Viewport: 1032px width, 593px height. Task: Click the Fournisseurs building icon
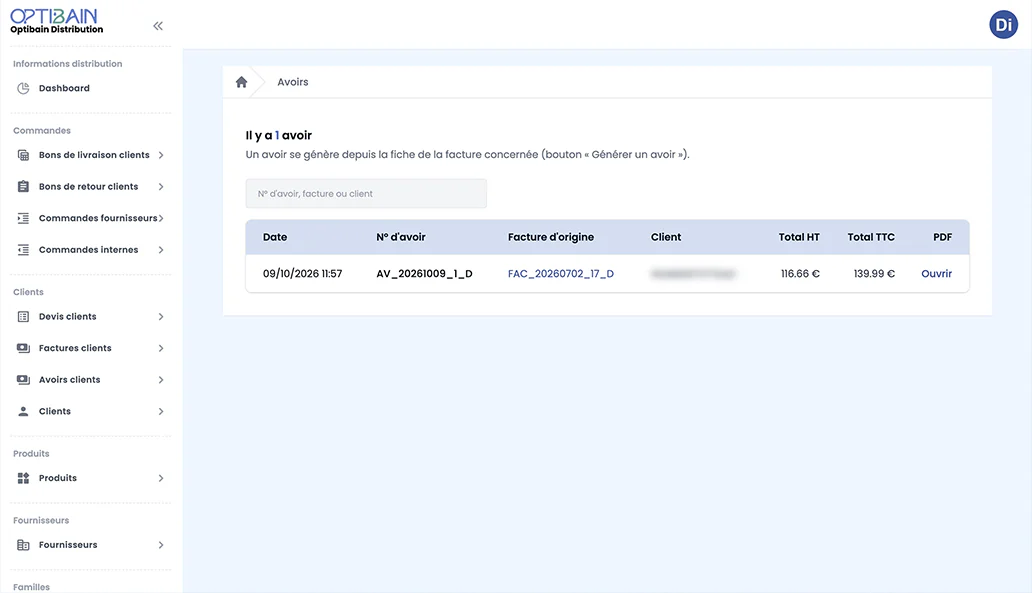23,545
